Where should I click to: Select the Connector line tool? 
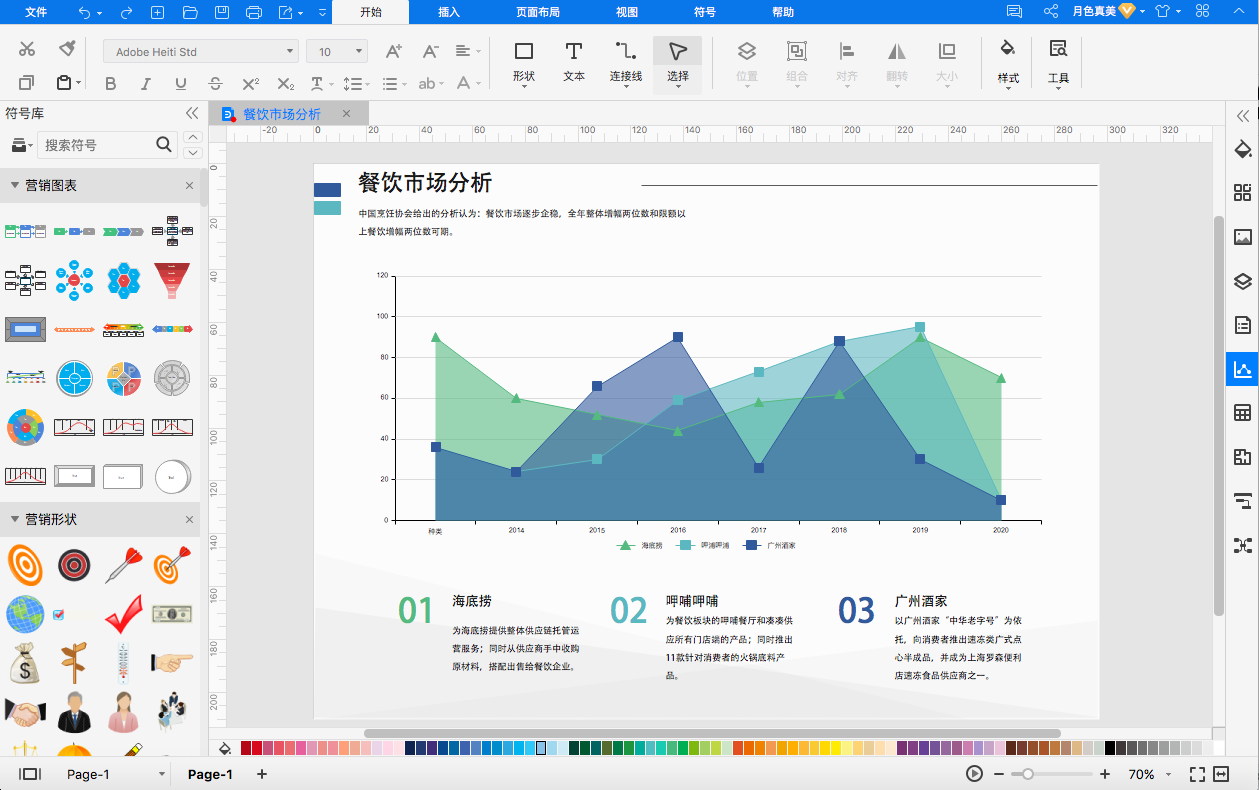pyautogui.click(x=626, y=61)
